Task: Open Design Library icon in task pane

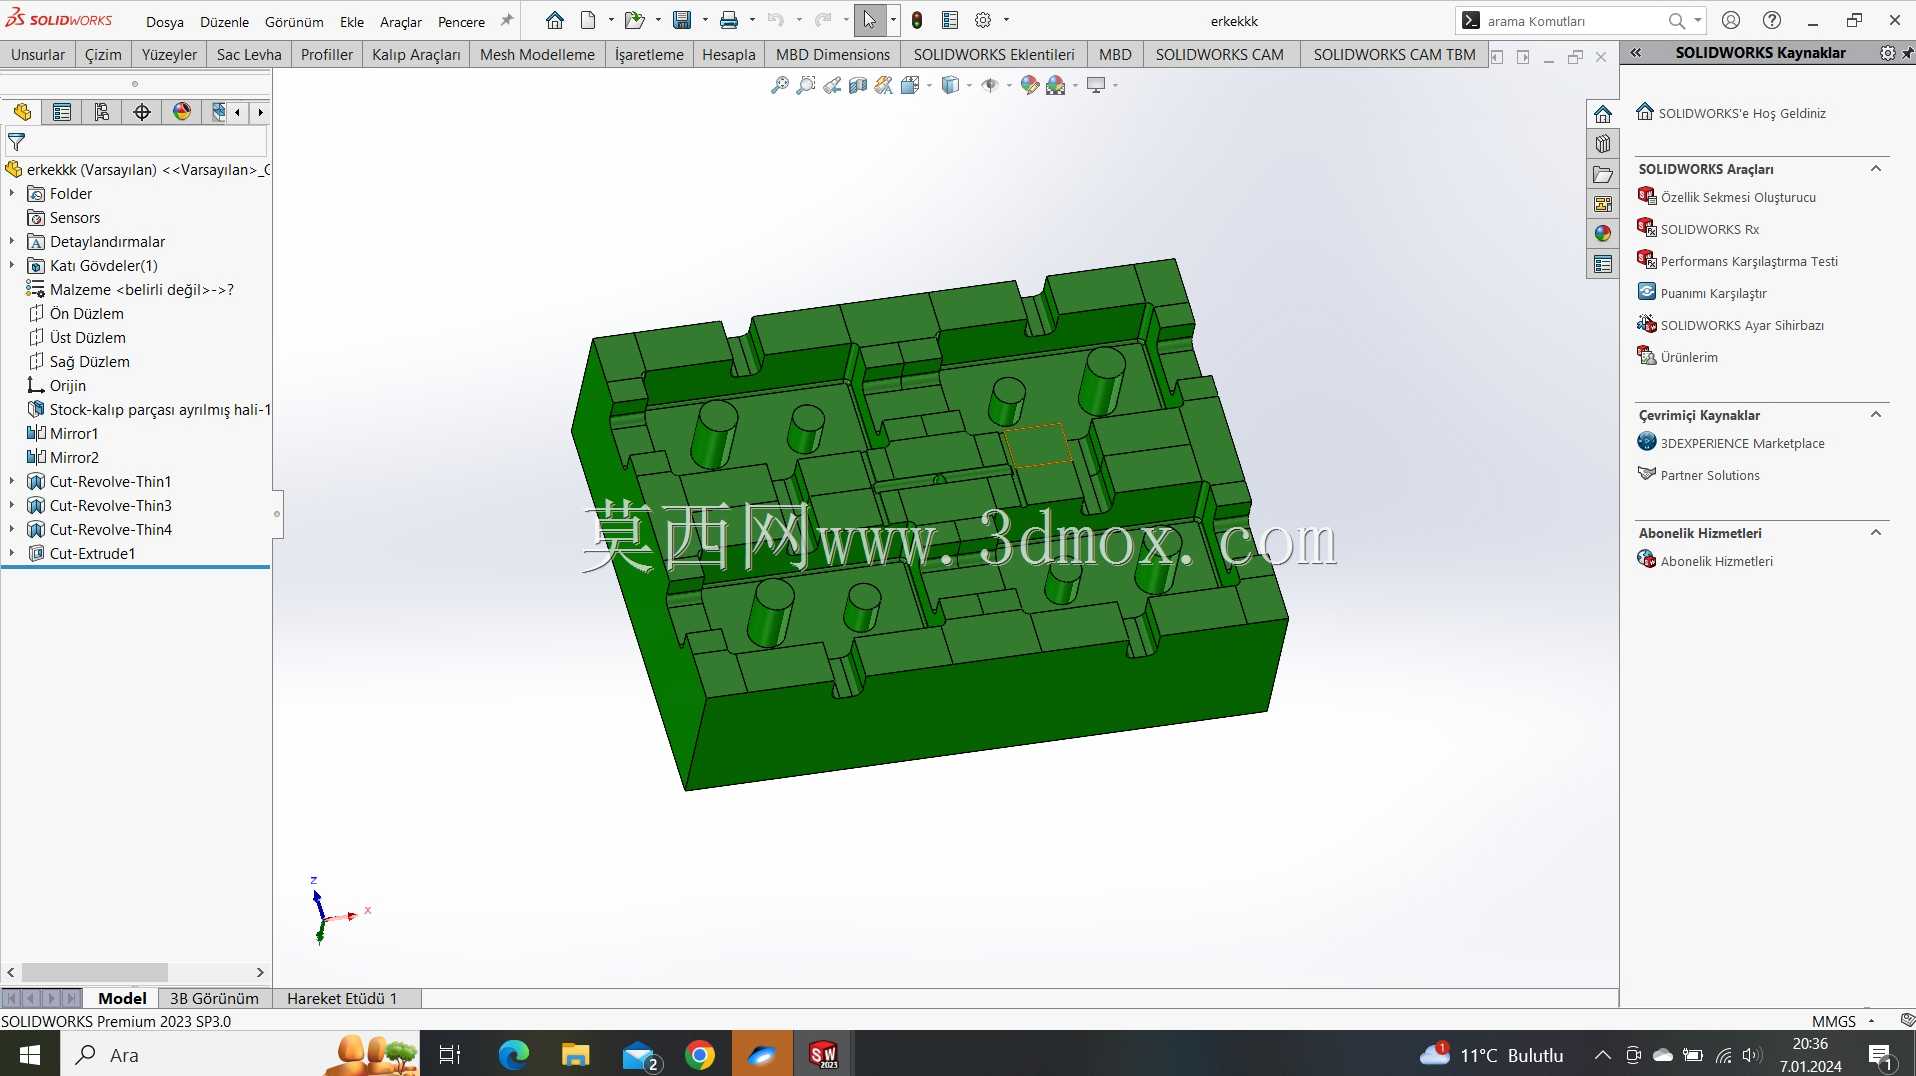Action: click(x=1603, y=144)
